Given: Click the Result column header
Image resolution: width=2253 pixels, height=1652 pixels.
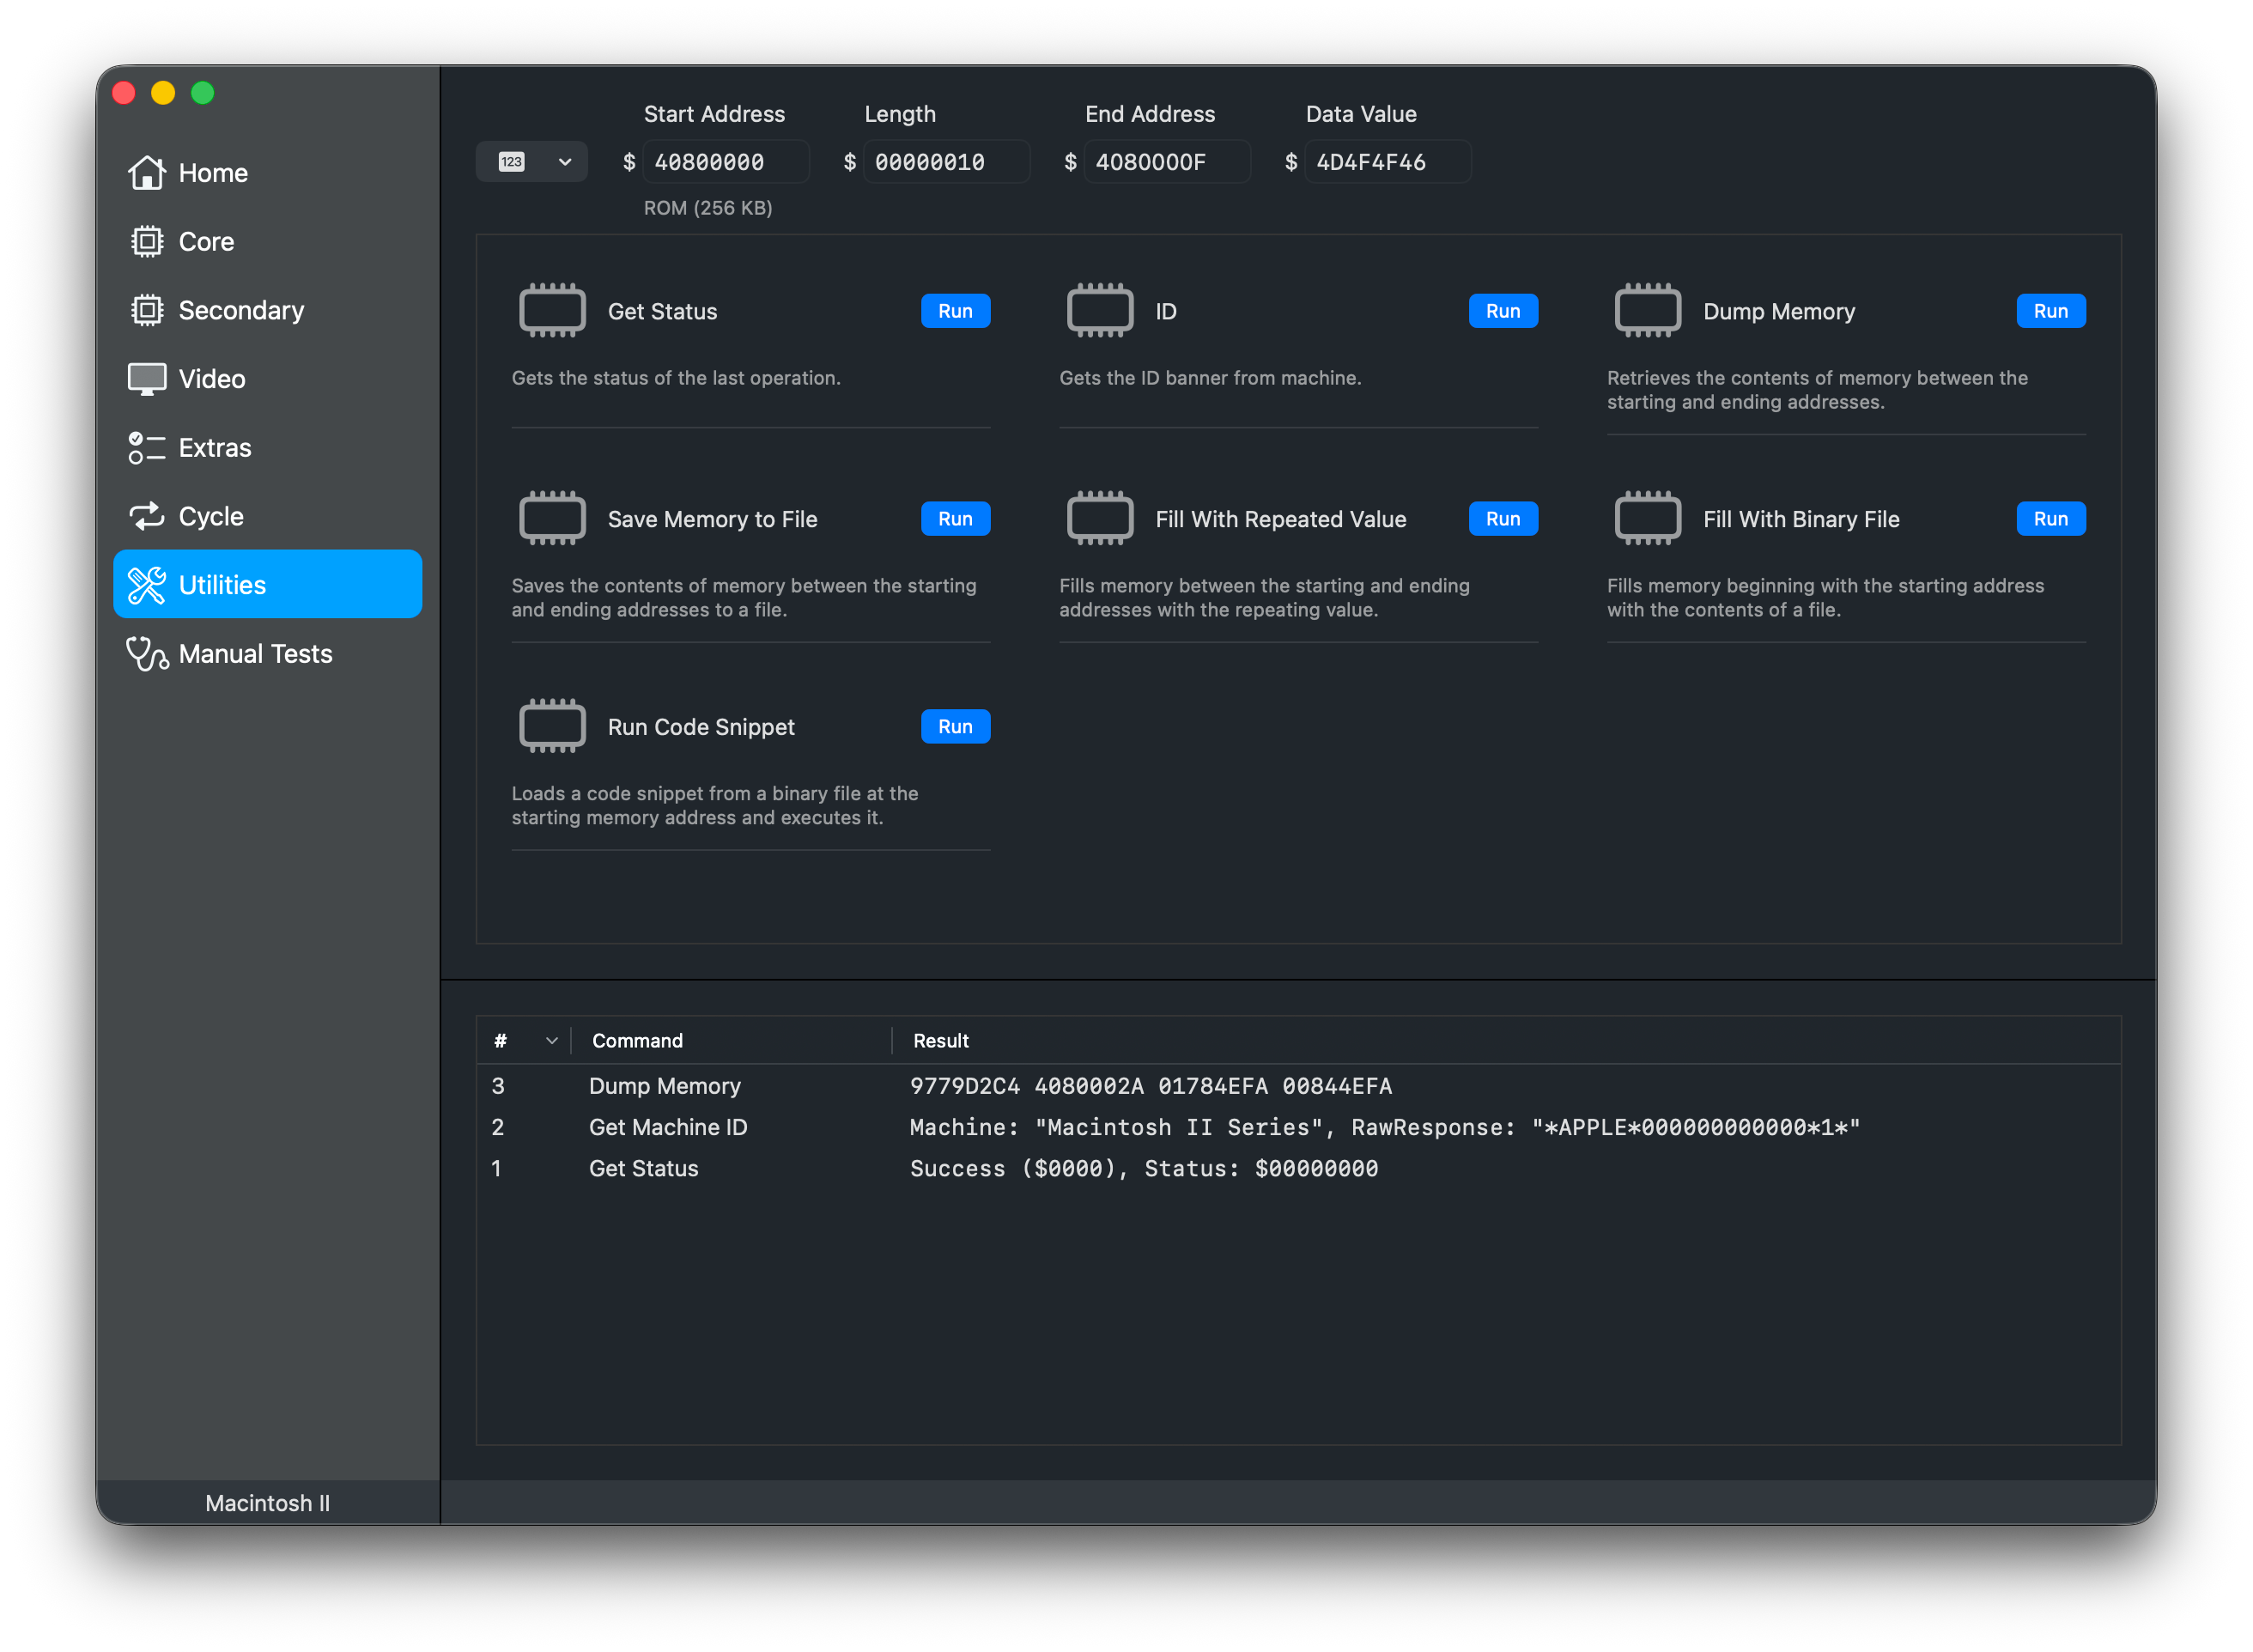Looking at the screenshot, I should pos(940,1041).
